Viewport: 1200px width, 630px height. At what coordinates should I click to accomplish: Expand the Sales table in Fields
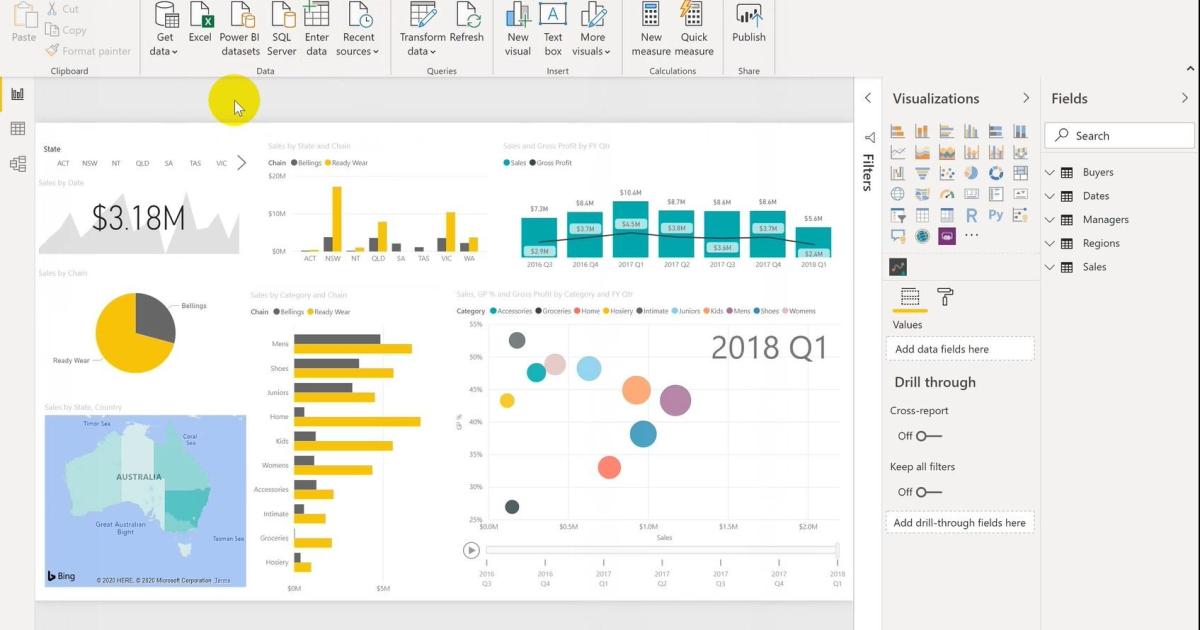pos(1050,267)
